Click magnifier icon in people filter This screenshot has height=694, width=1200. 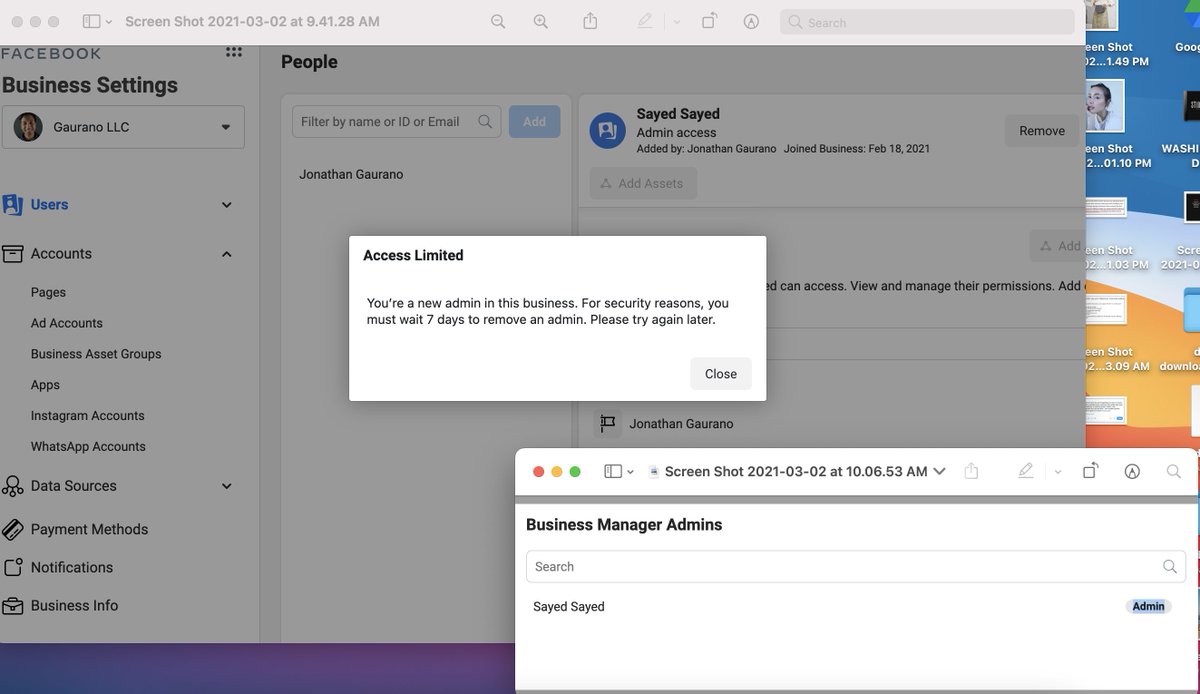(485, 121)
